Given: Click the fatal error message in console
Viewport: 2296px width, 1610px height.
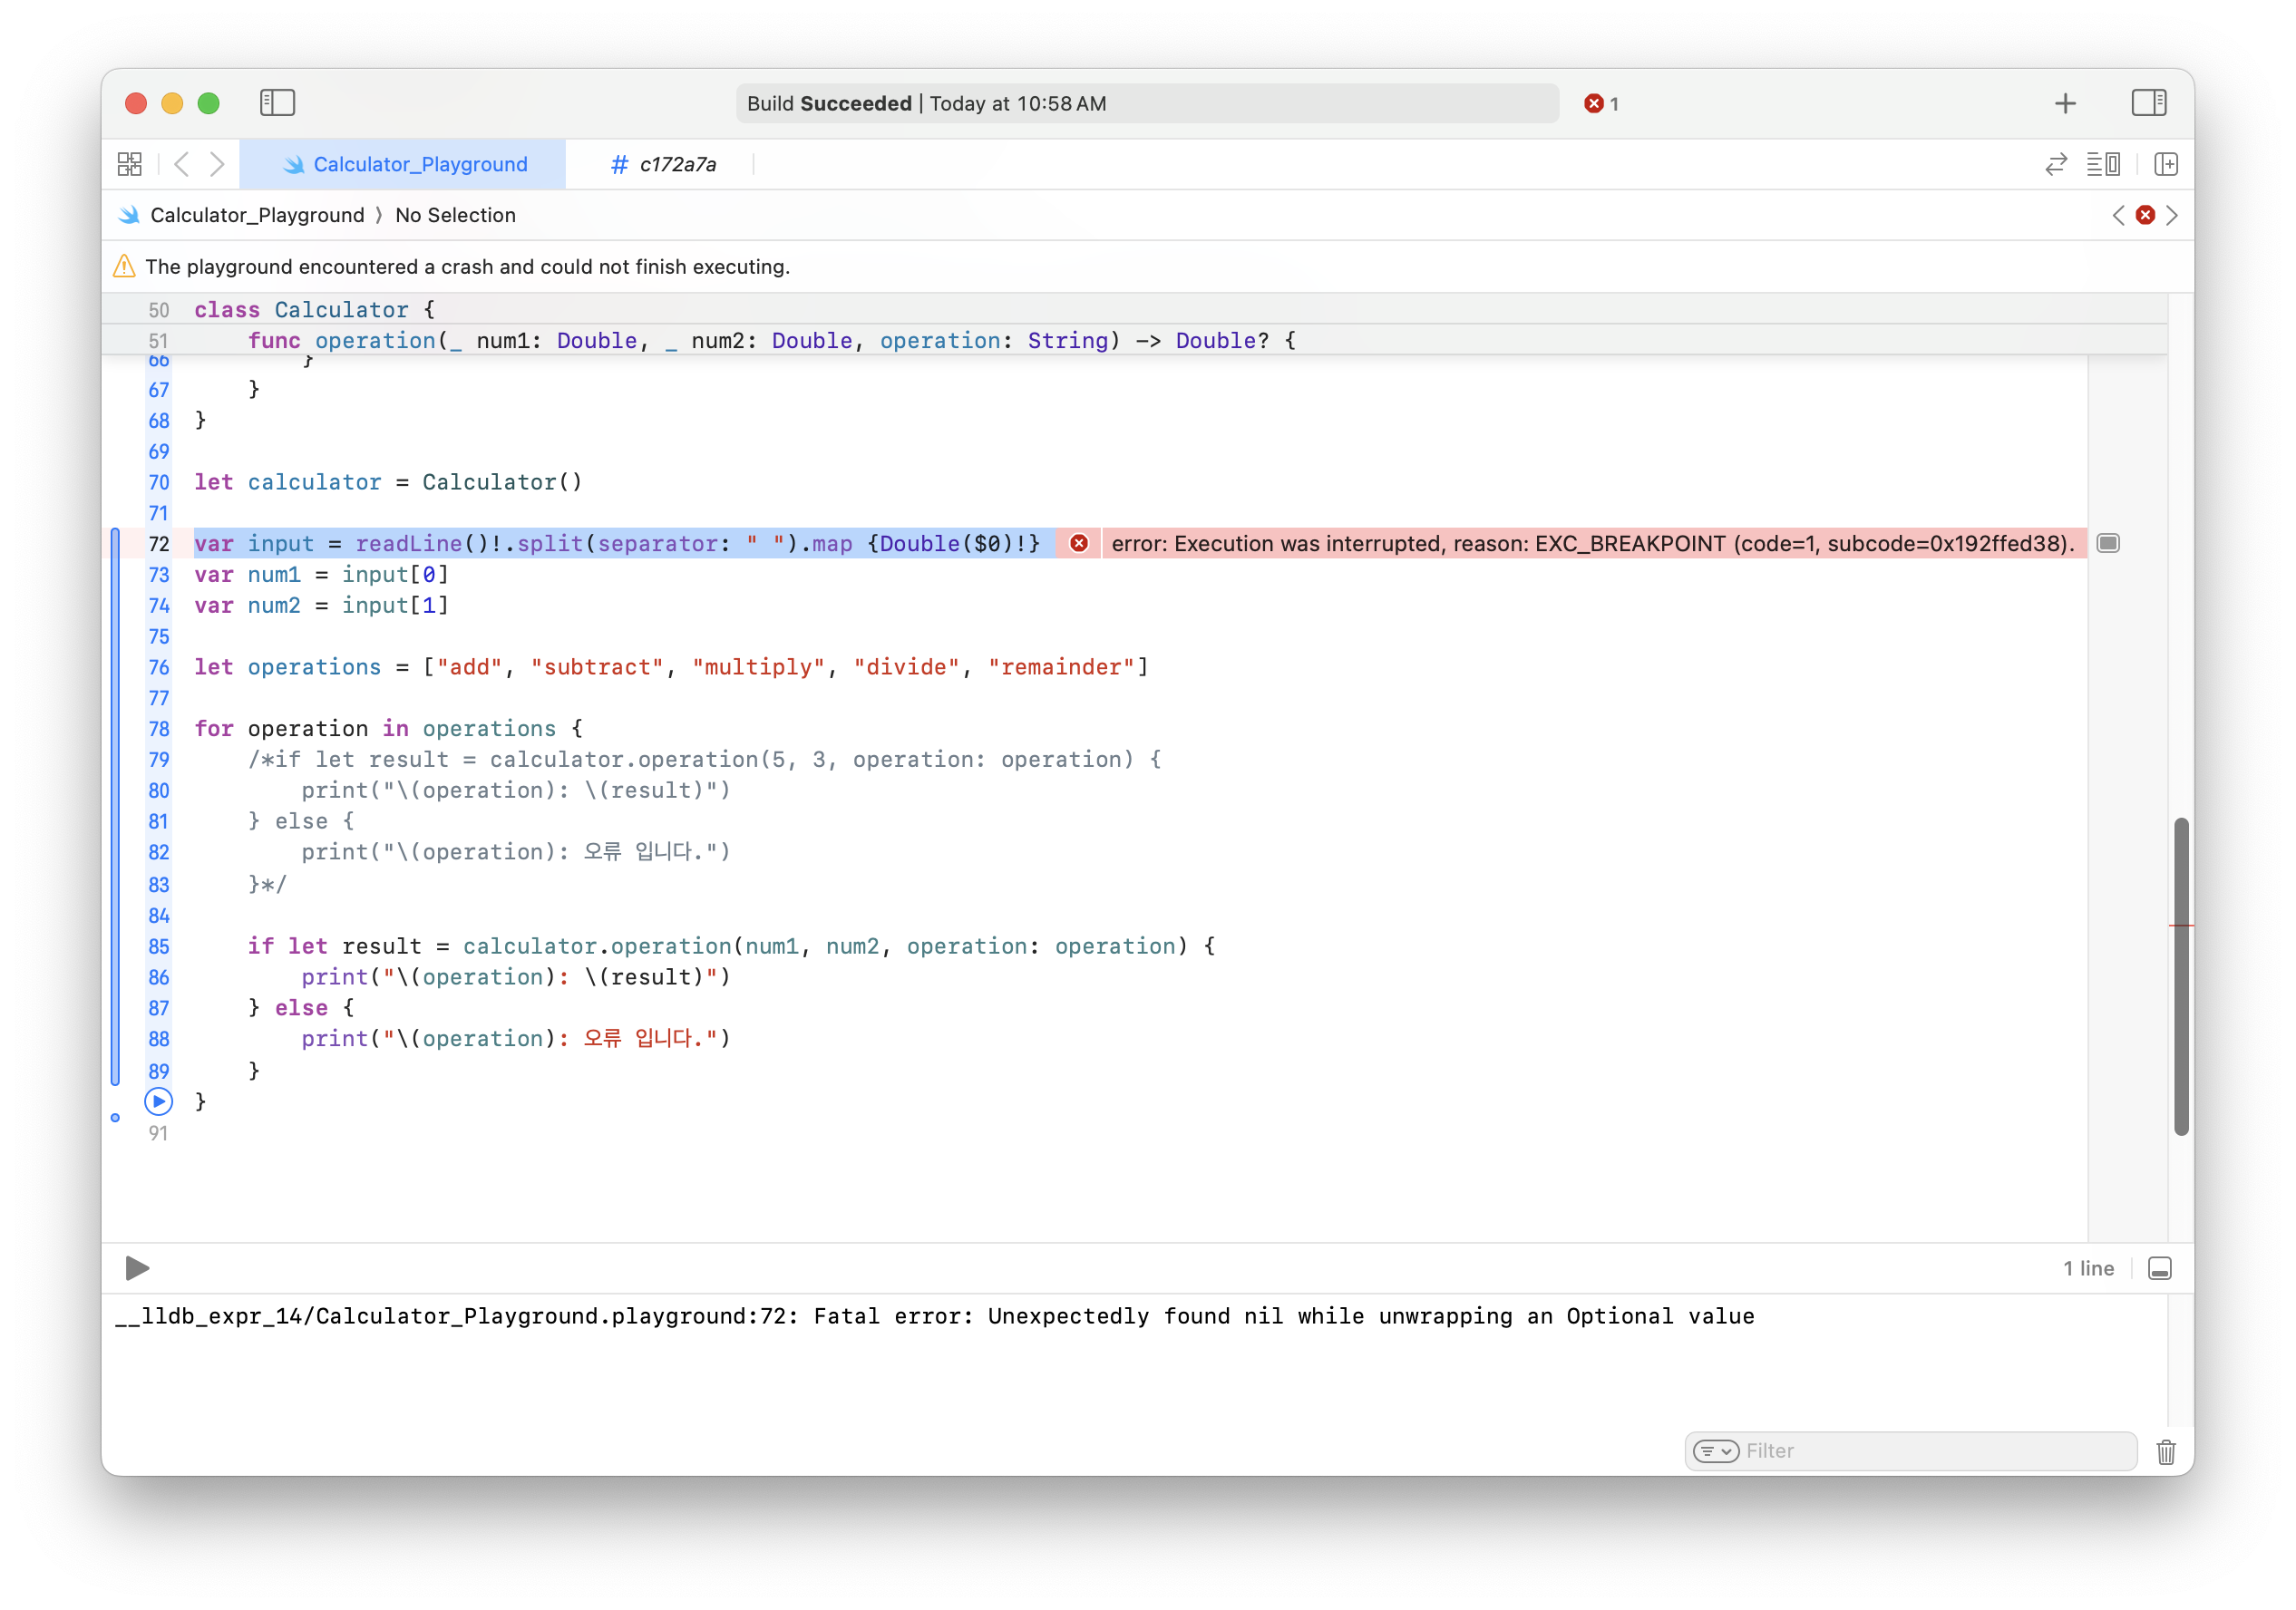Looking at the screenshot, I should tap(935, 1316).
